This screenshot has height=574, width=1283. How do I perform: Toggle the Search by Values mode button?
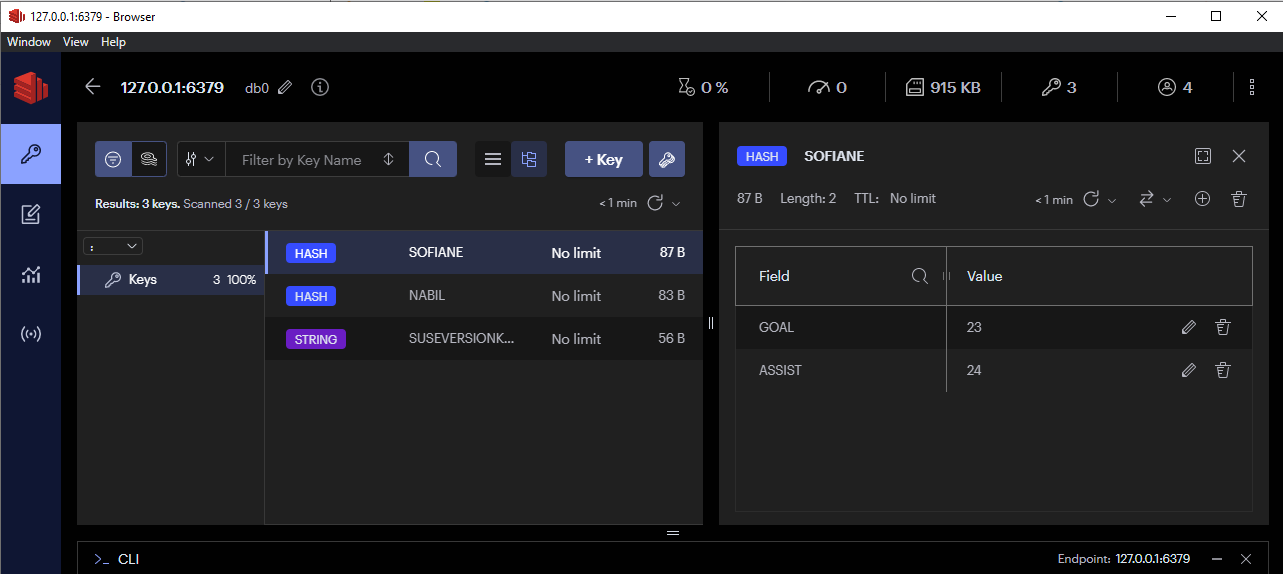[149, 159]
